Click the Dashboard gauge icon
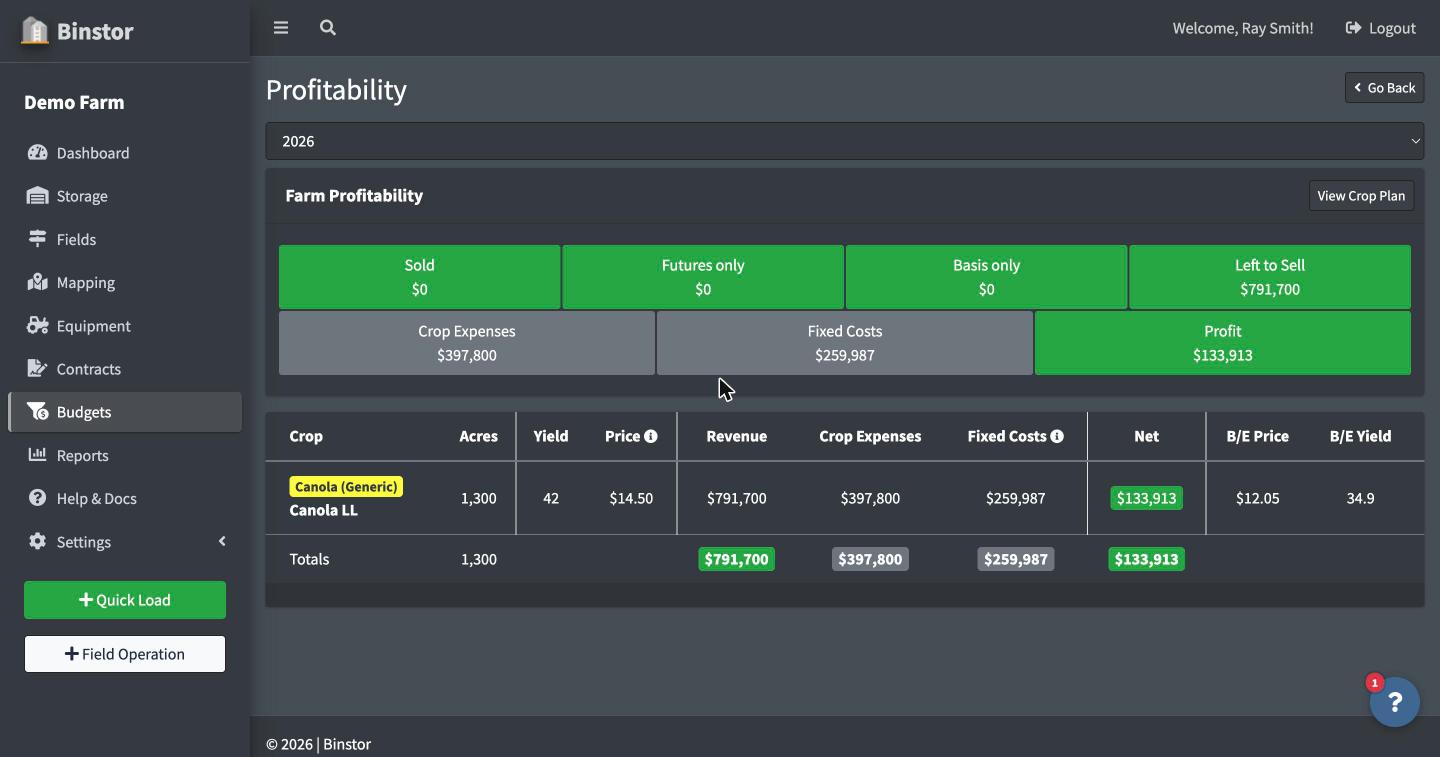 pos(38,153)
